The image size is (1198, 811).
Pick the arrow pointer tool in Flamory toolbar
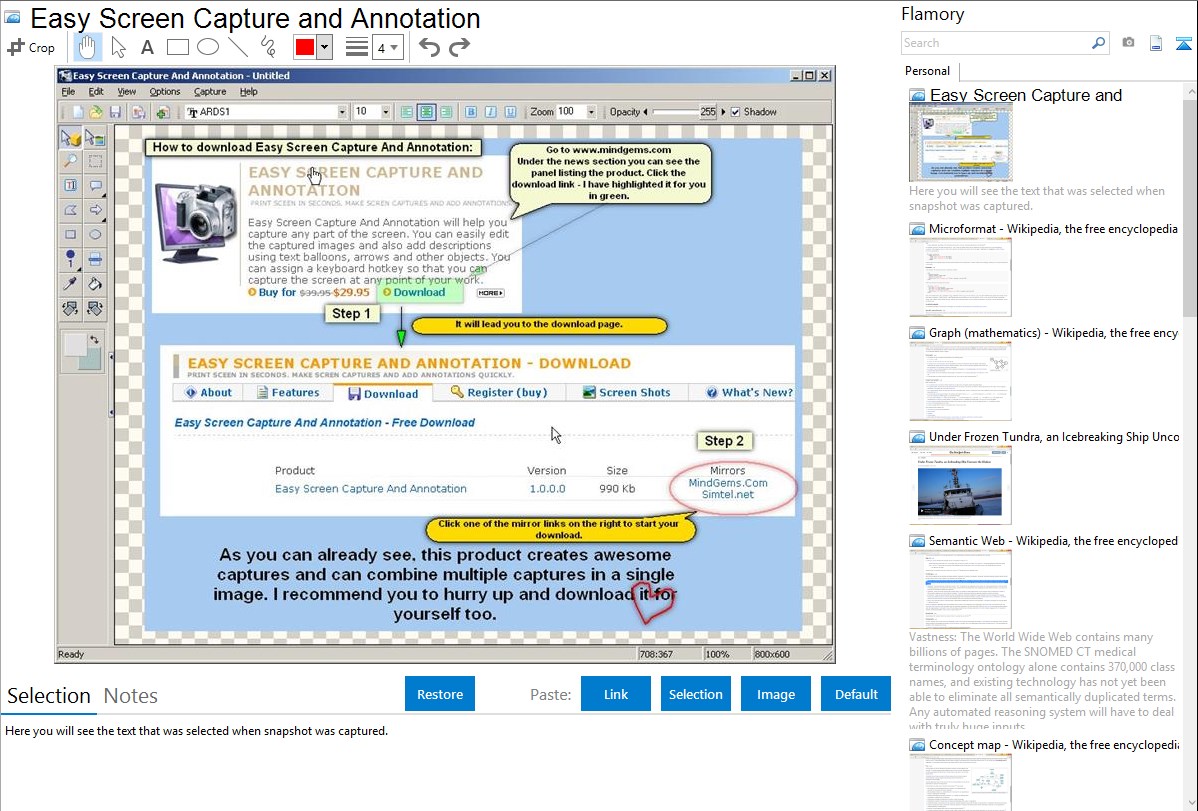118,47
